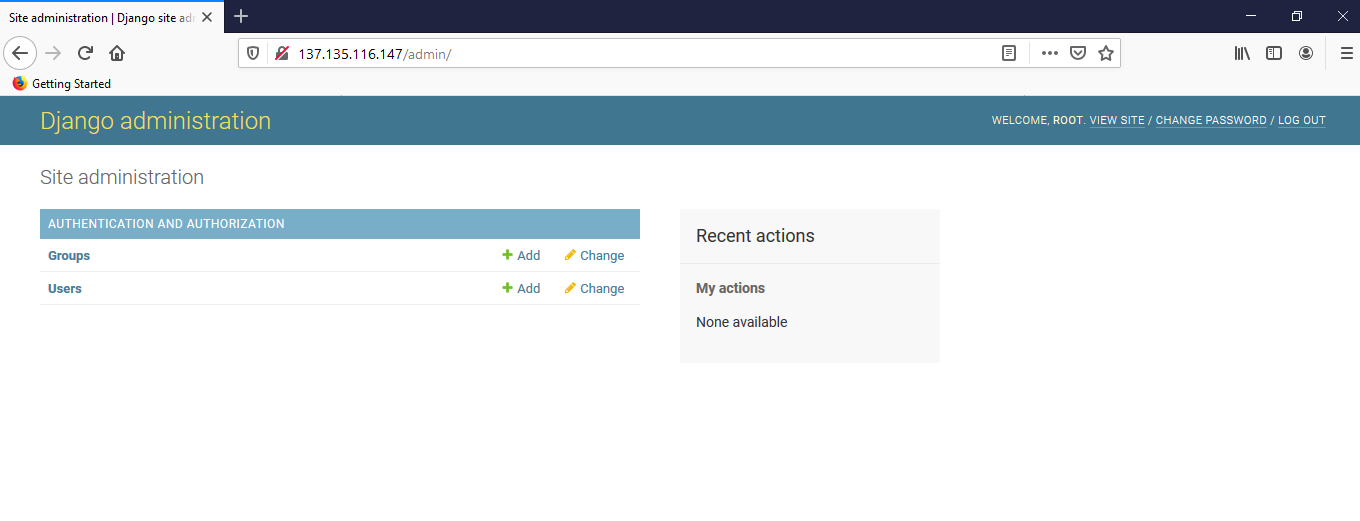Click the WELCOME, ROOT greeting text
The image size is (1360, 521).
1037,120
